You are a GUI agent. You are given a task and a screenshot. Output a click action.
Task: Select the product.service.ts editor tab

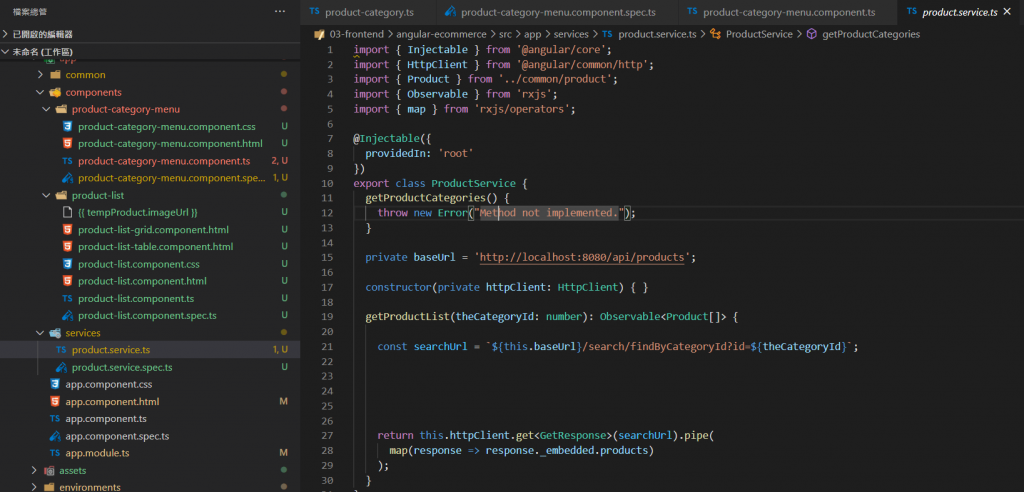[x=959, y=12]
